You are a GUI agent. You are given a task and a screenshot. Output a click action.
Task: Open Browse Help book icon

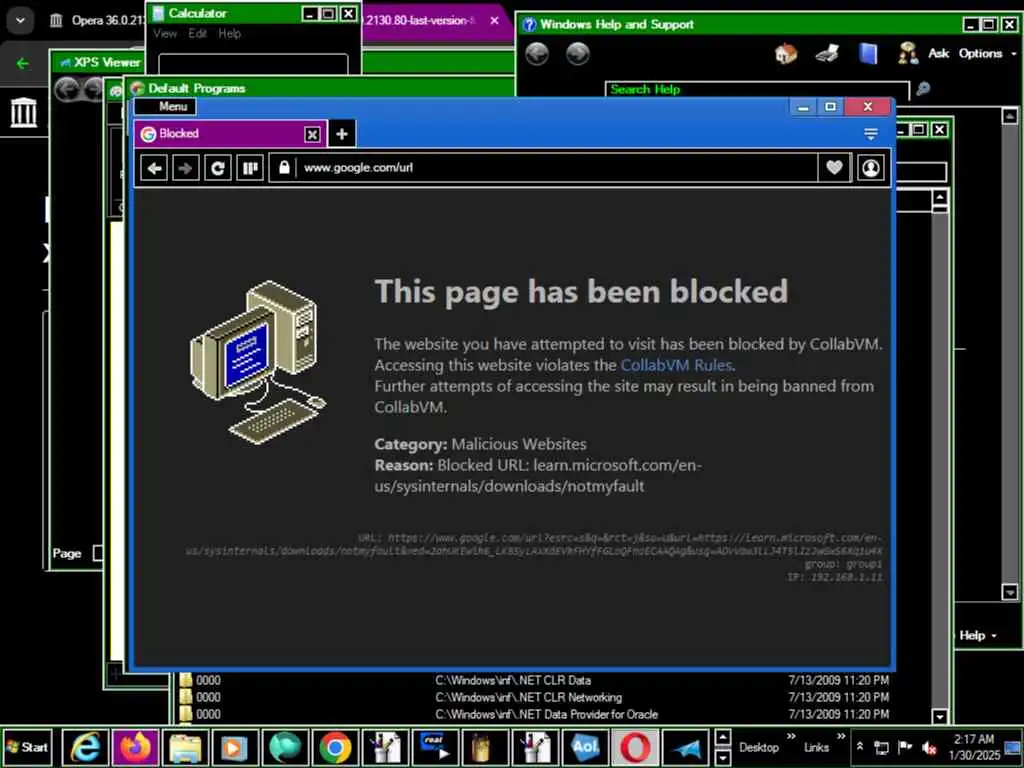coord(868,54)
